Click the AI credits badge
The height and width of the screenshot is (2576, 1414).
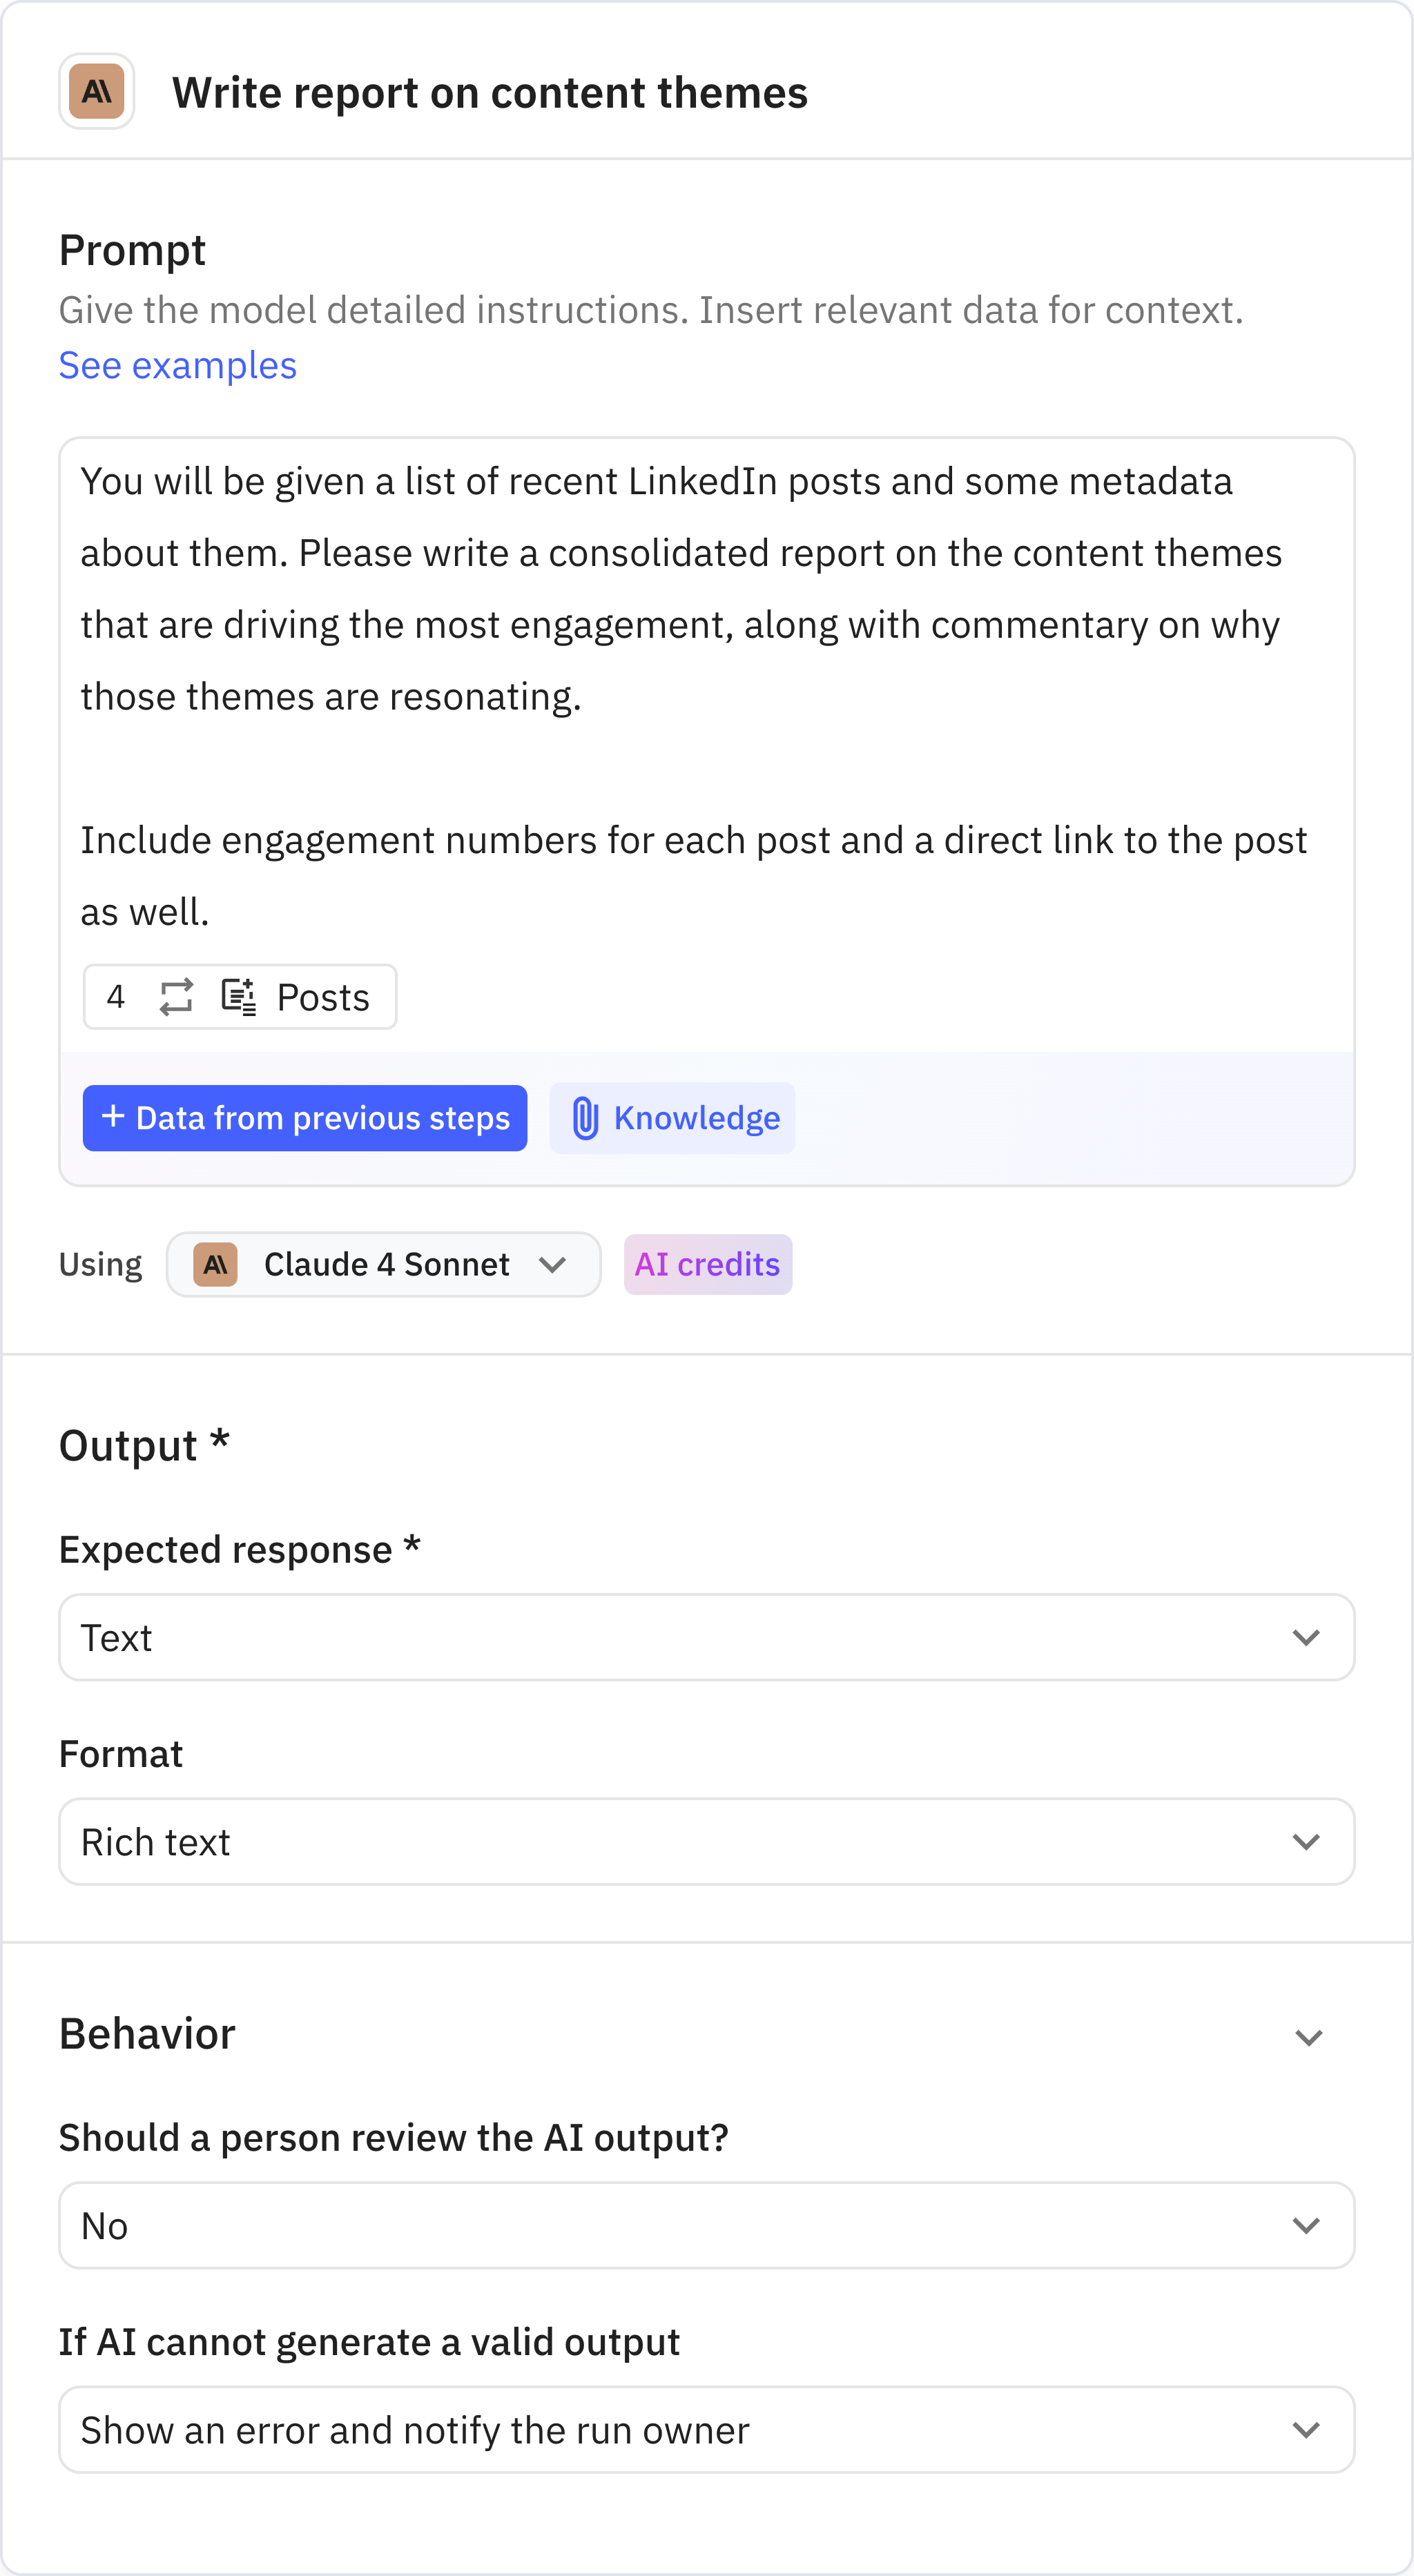click(x=708, y=1264)
